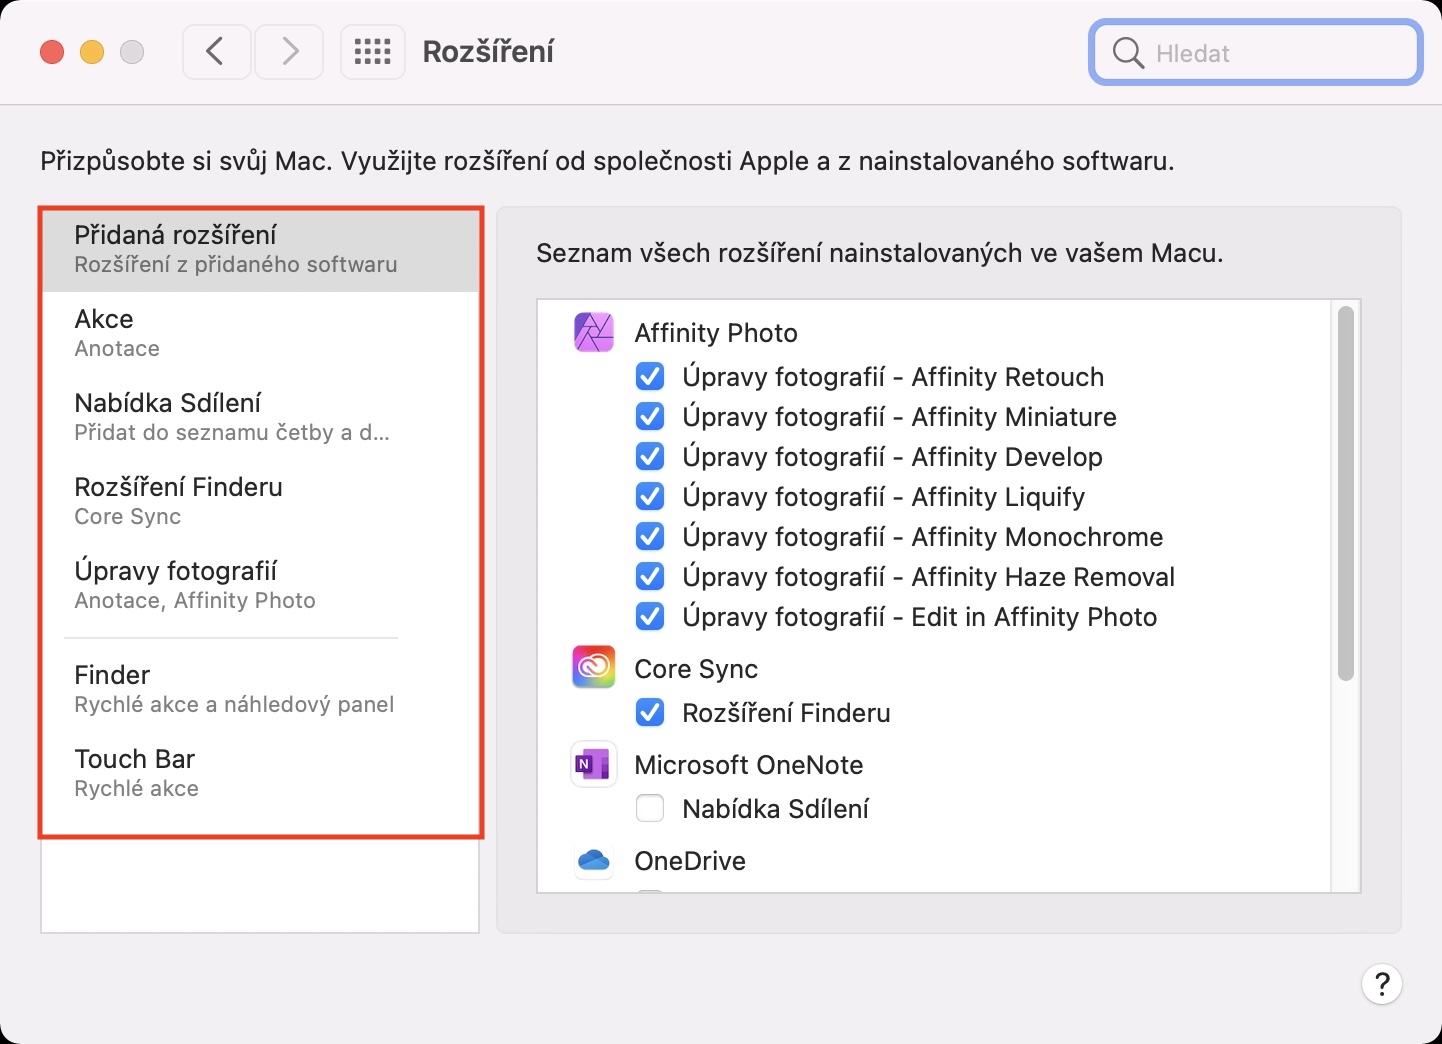Click the 'Seznam všech rozšíření' description text

click(x=880, y=253)
